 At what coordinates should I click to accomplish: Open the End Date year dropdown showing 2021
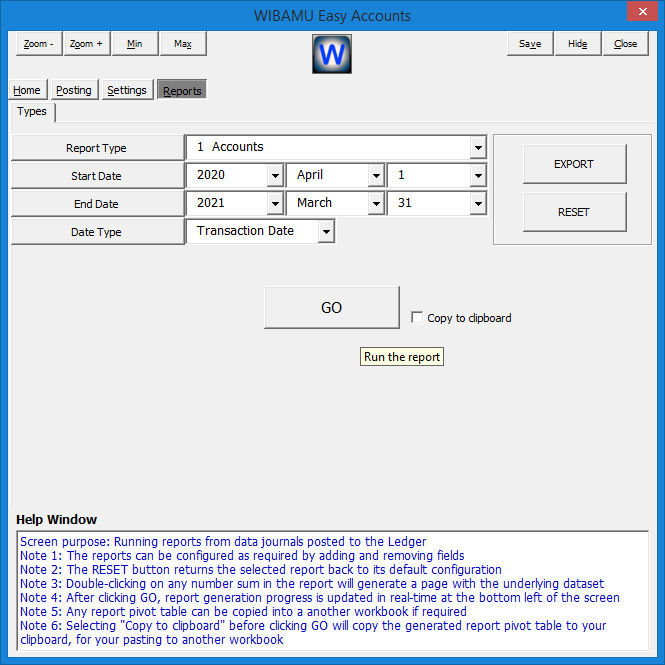(275, 204)
